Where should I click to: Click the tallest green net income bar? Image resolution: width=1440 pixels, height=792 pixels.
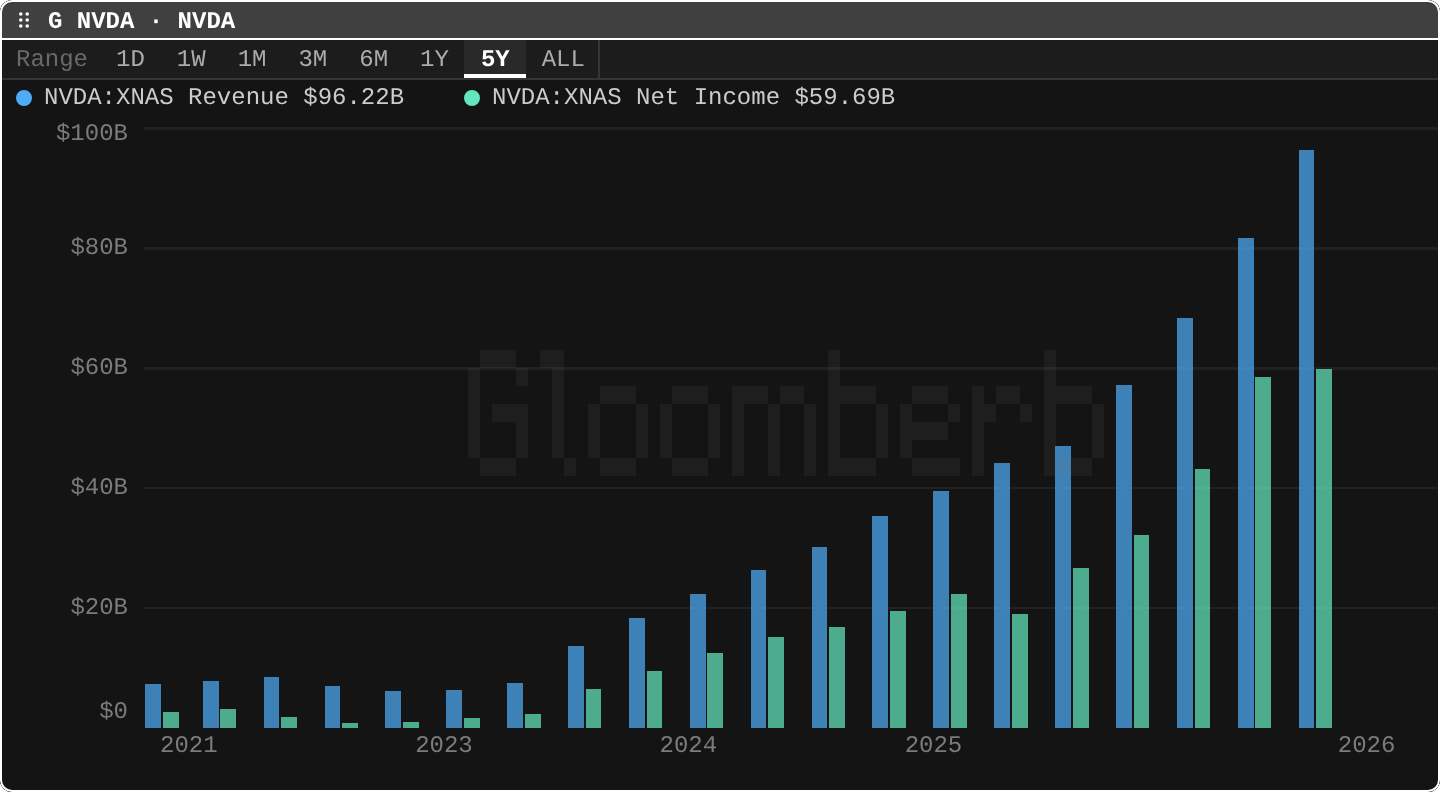point(1324,548)
